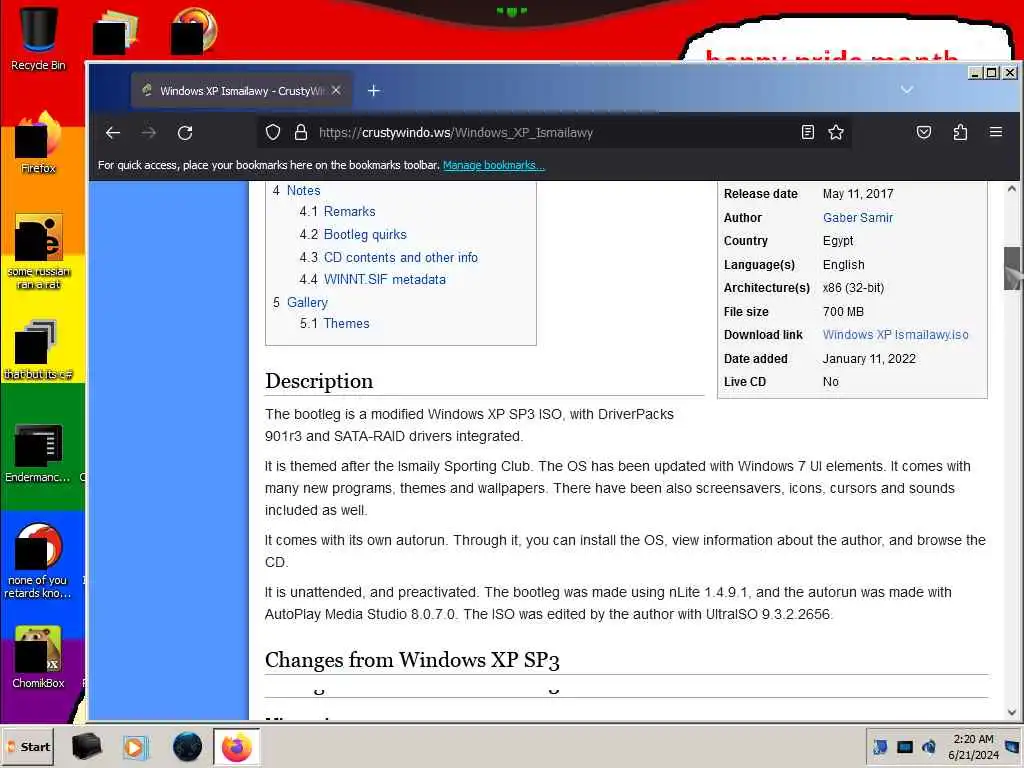The width and height of the screenshot is (1024, 768).
Task: Open the Recycle Bin desktop icon
Action: coord(38,38)
